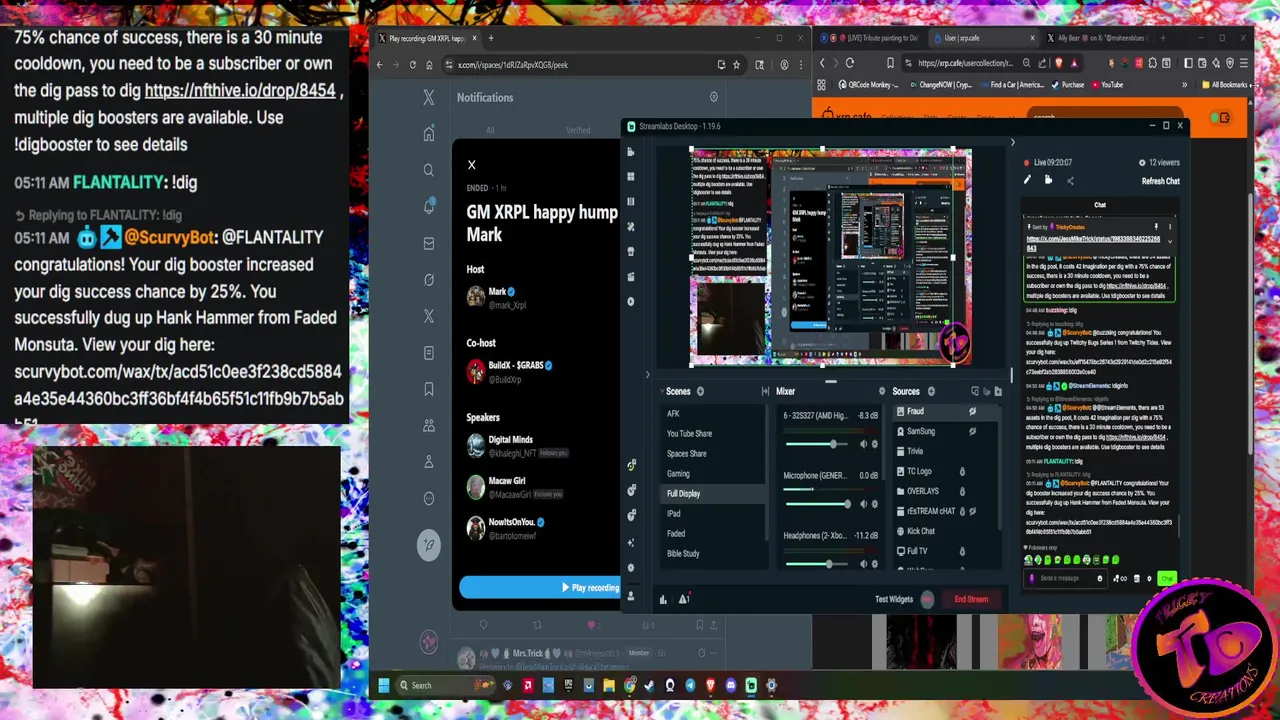
Task: Open Mixer advanced audio settings gear
Action: click(882, 391)
